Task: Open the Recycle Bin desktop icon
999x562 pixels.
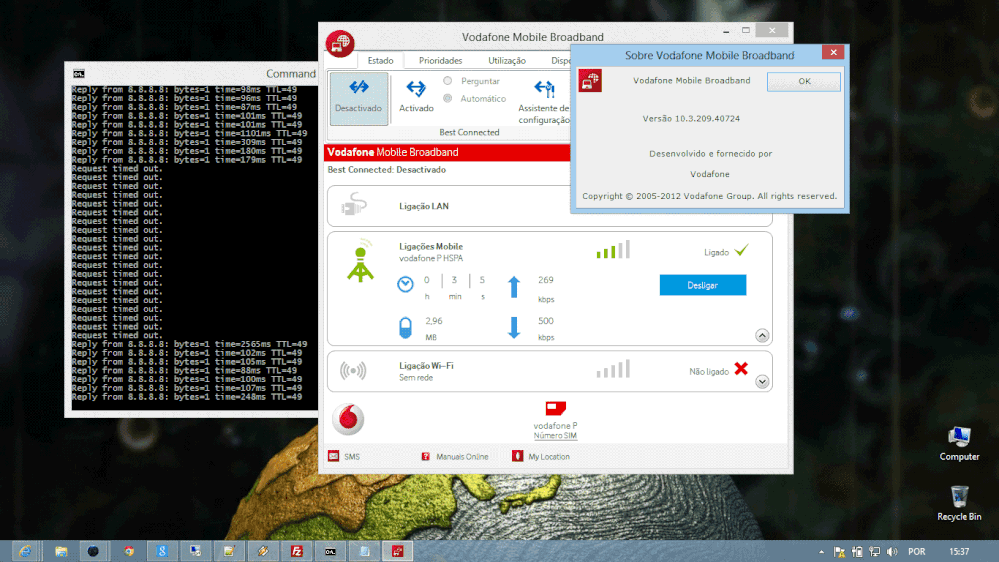Action: [959, 502]
